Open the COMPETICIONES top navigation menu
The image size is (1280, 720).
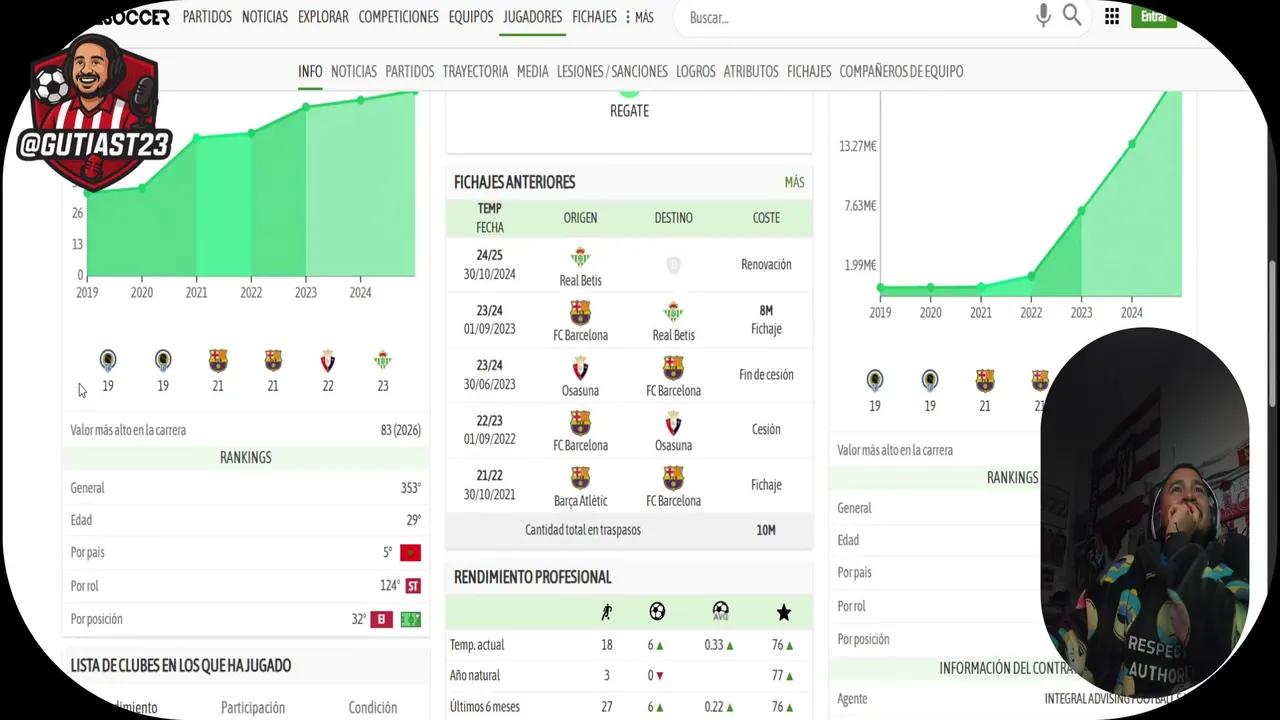[x=398, y=17]
